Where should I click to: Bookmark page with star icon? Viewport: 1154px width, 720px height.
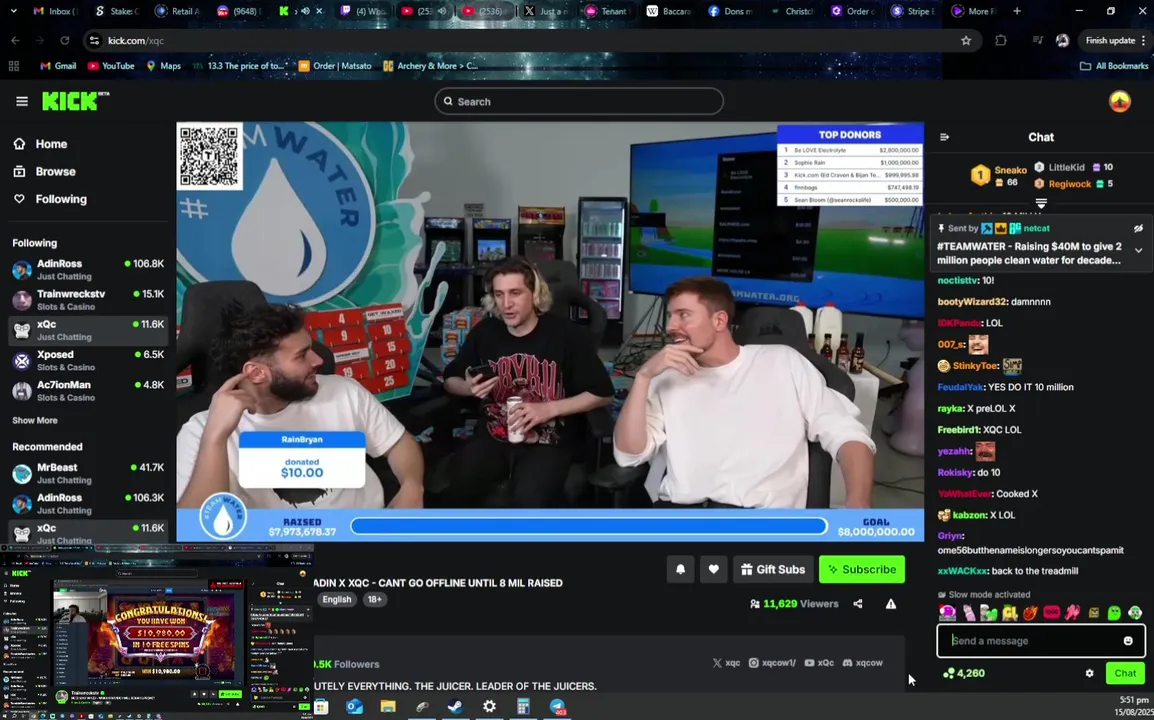966,40
